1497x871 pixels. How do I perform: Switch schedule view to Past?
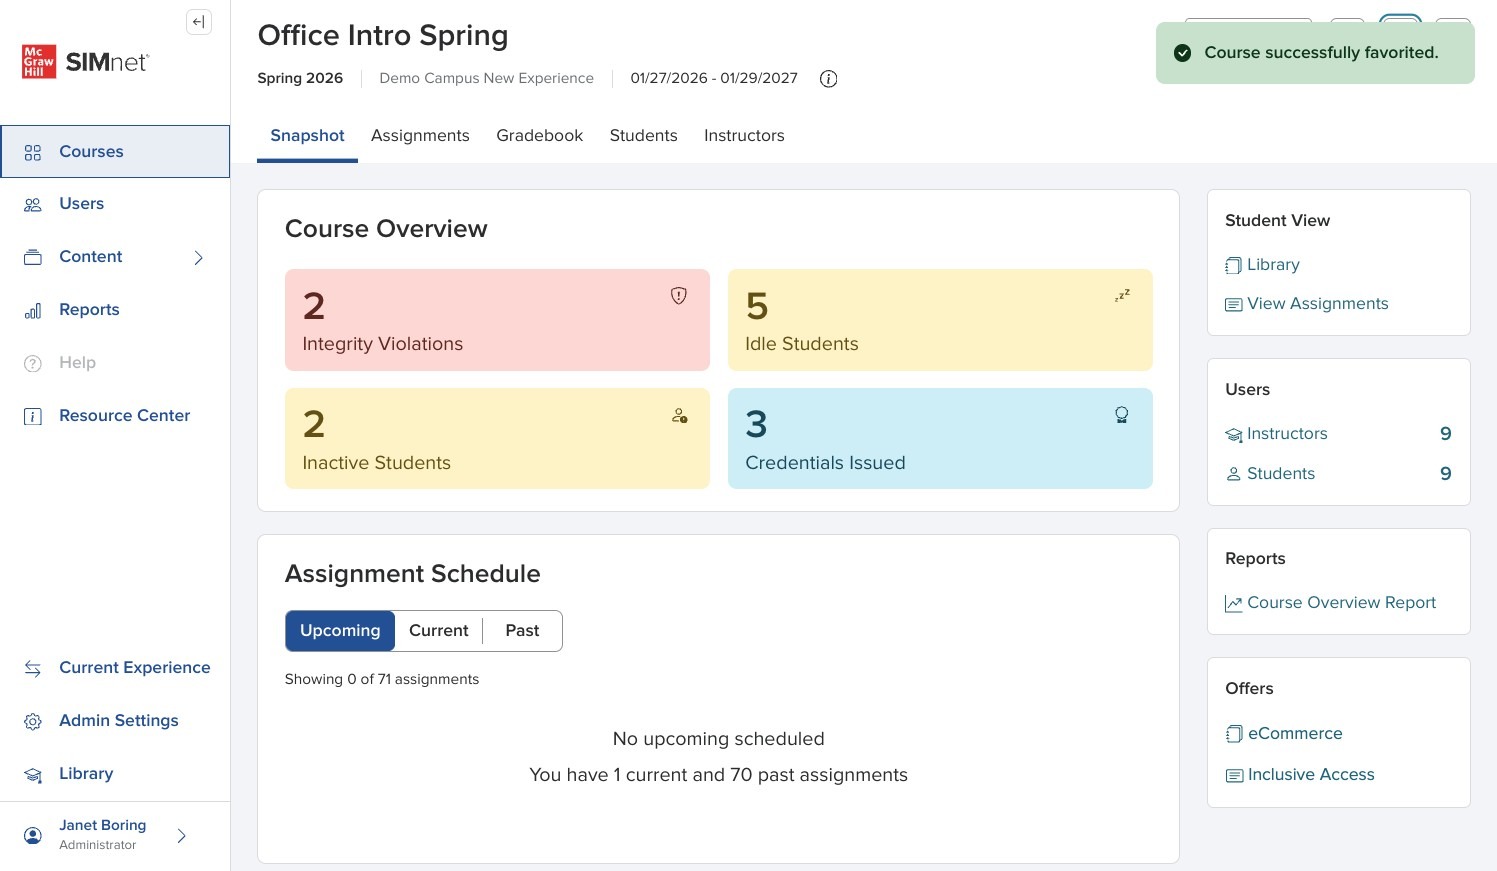coord(522,631)
